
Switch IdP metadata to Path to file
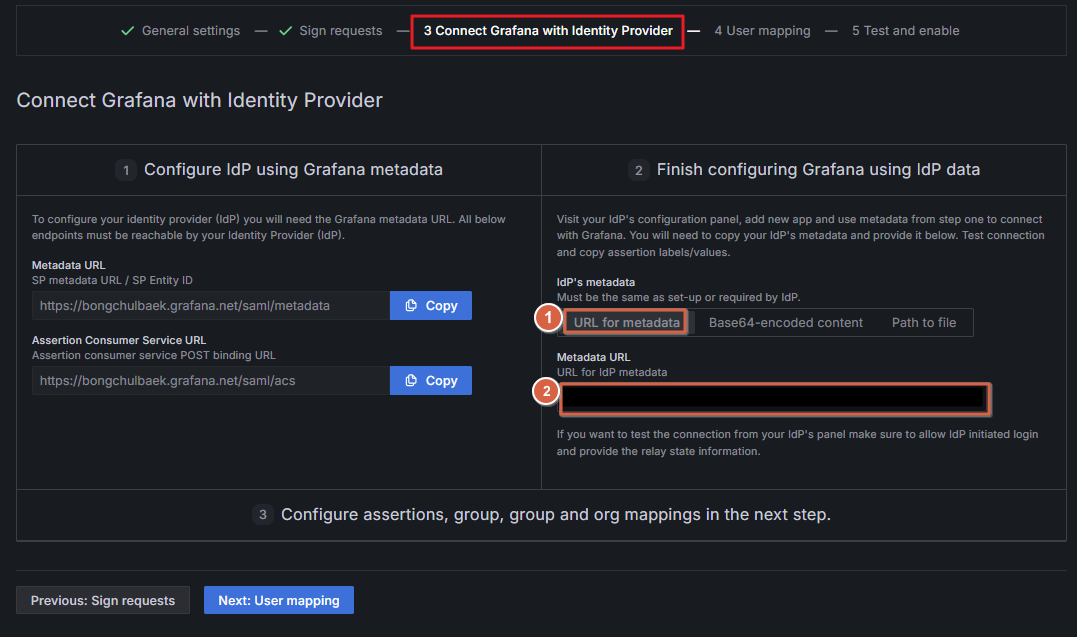coord(923,322)
